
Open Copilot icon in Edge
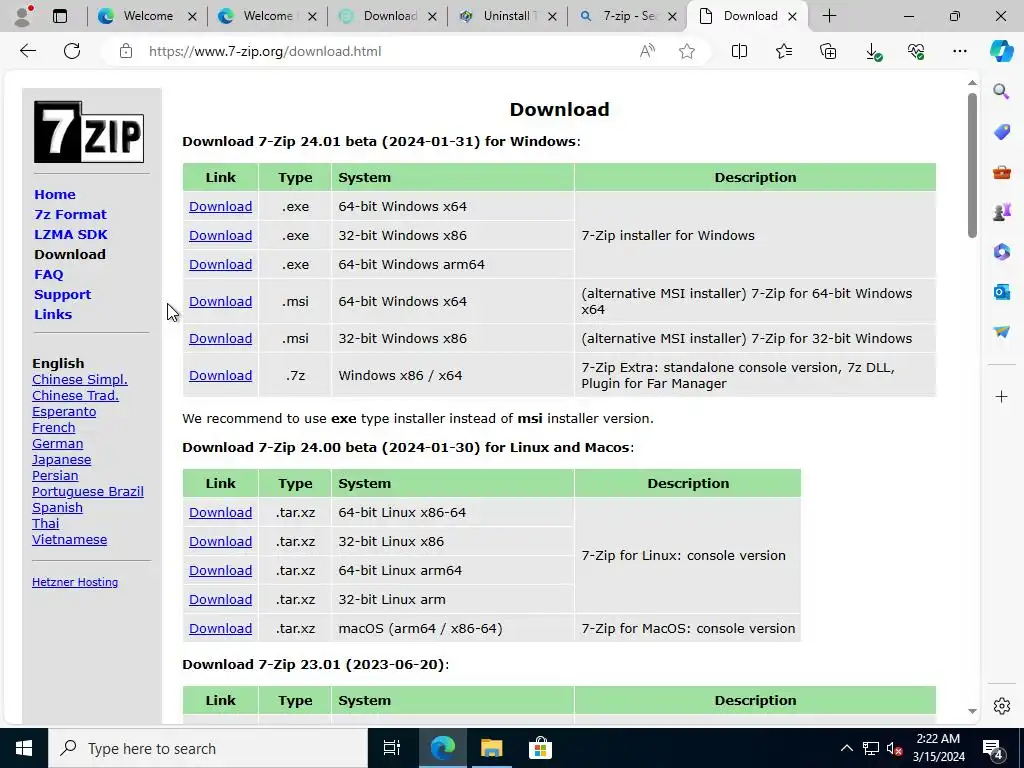pyautogui.click(x=1001, y=51)
